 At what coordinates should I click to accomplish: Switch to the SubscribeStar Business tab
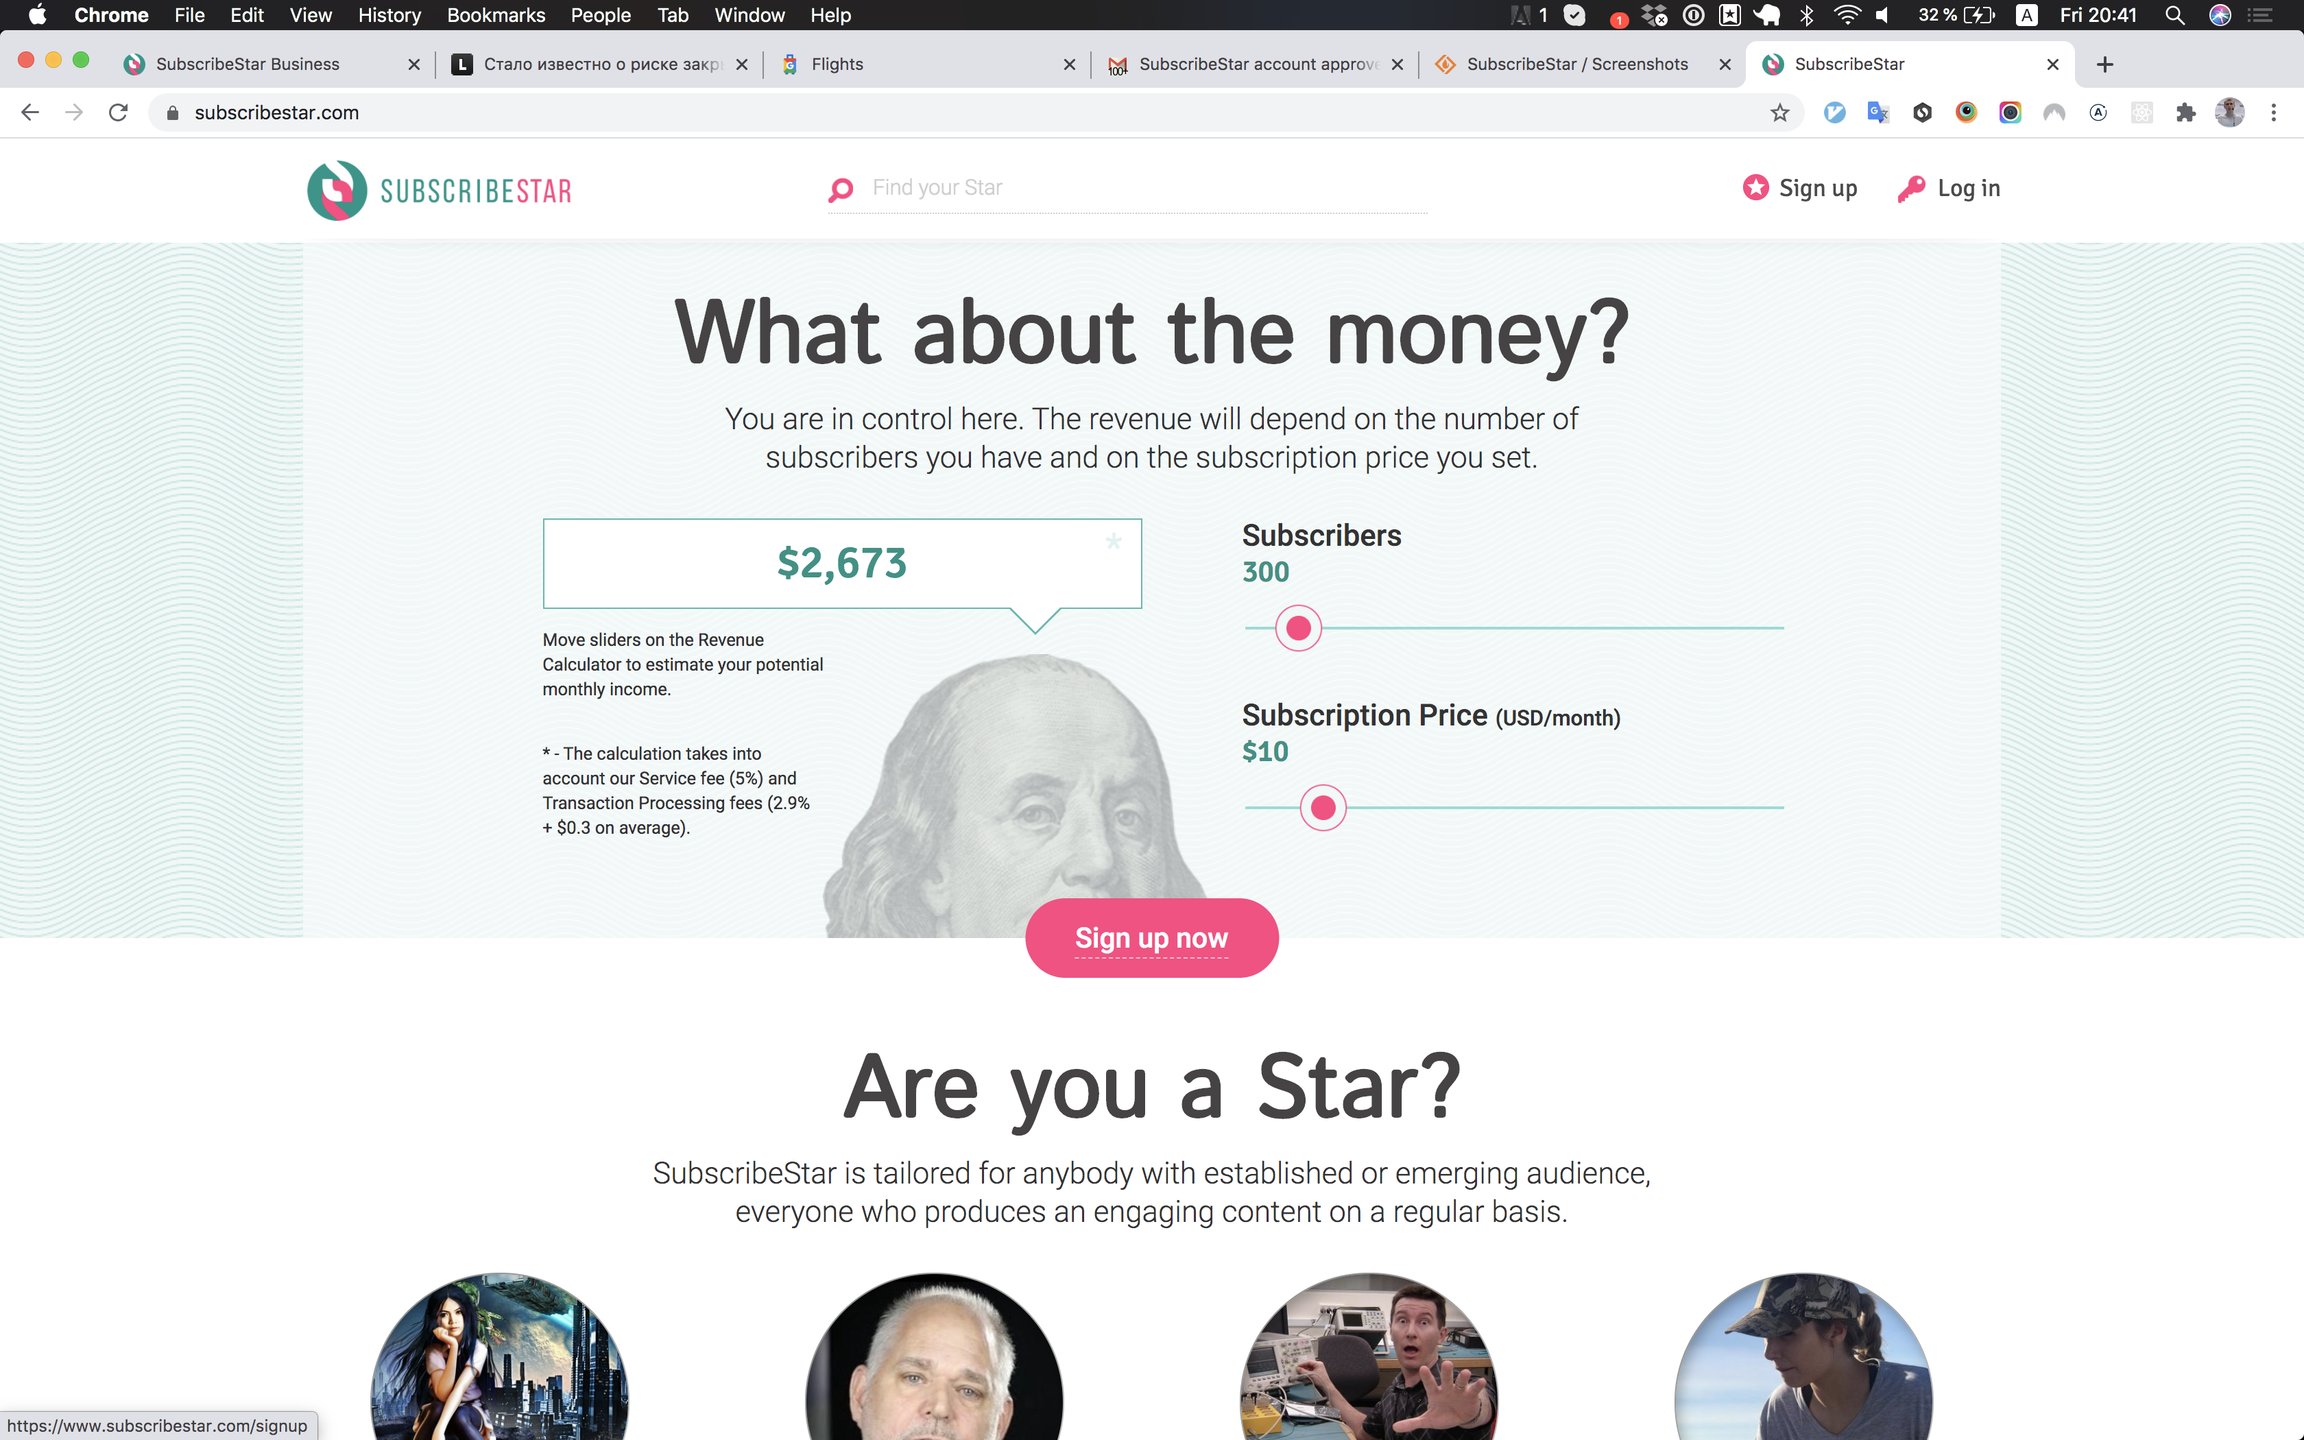point(272,64)
